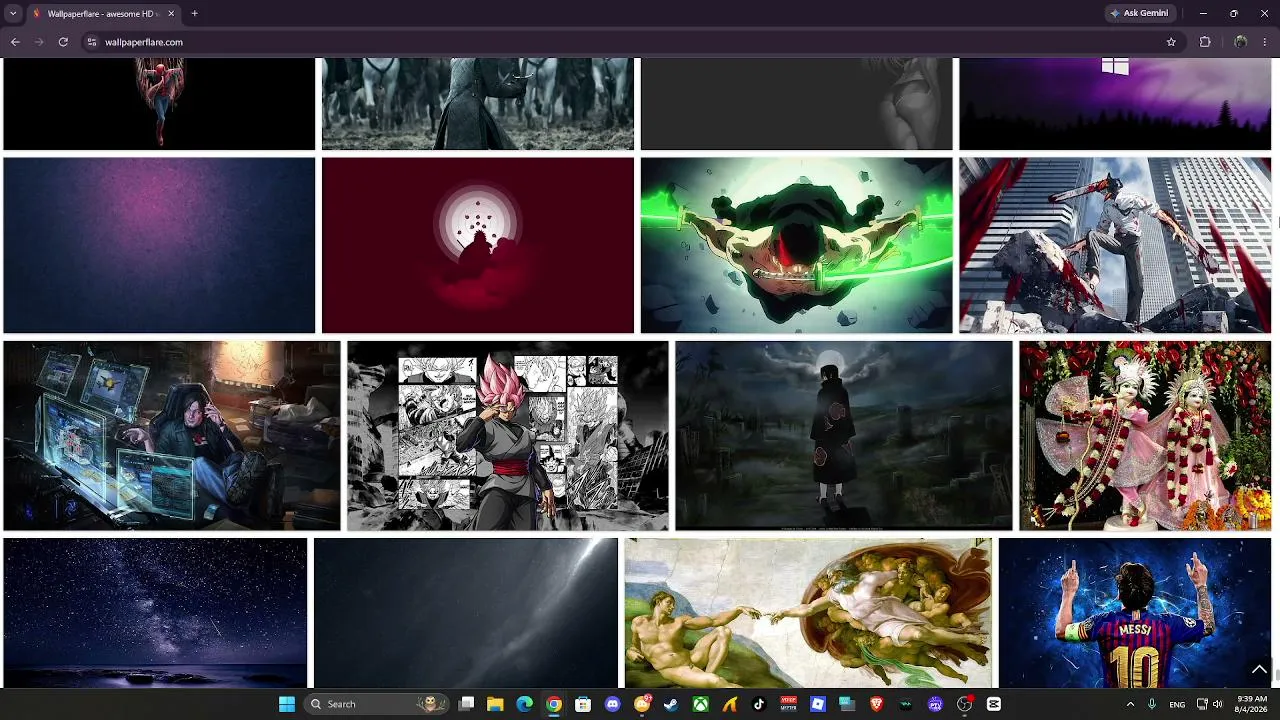Open the browser Extensions puzzle icon
The width and height of the screenshot is (1280, 720).
tap(1205, 42)
